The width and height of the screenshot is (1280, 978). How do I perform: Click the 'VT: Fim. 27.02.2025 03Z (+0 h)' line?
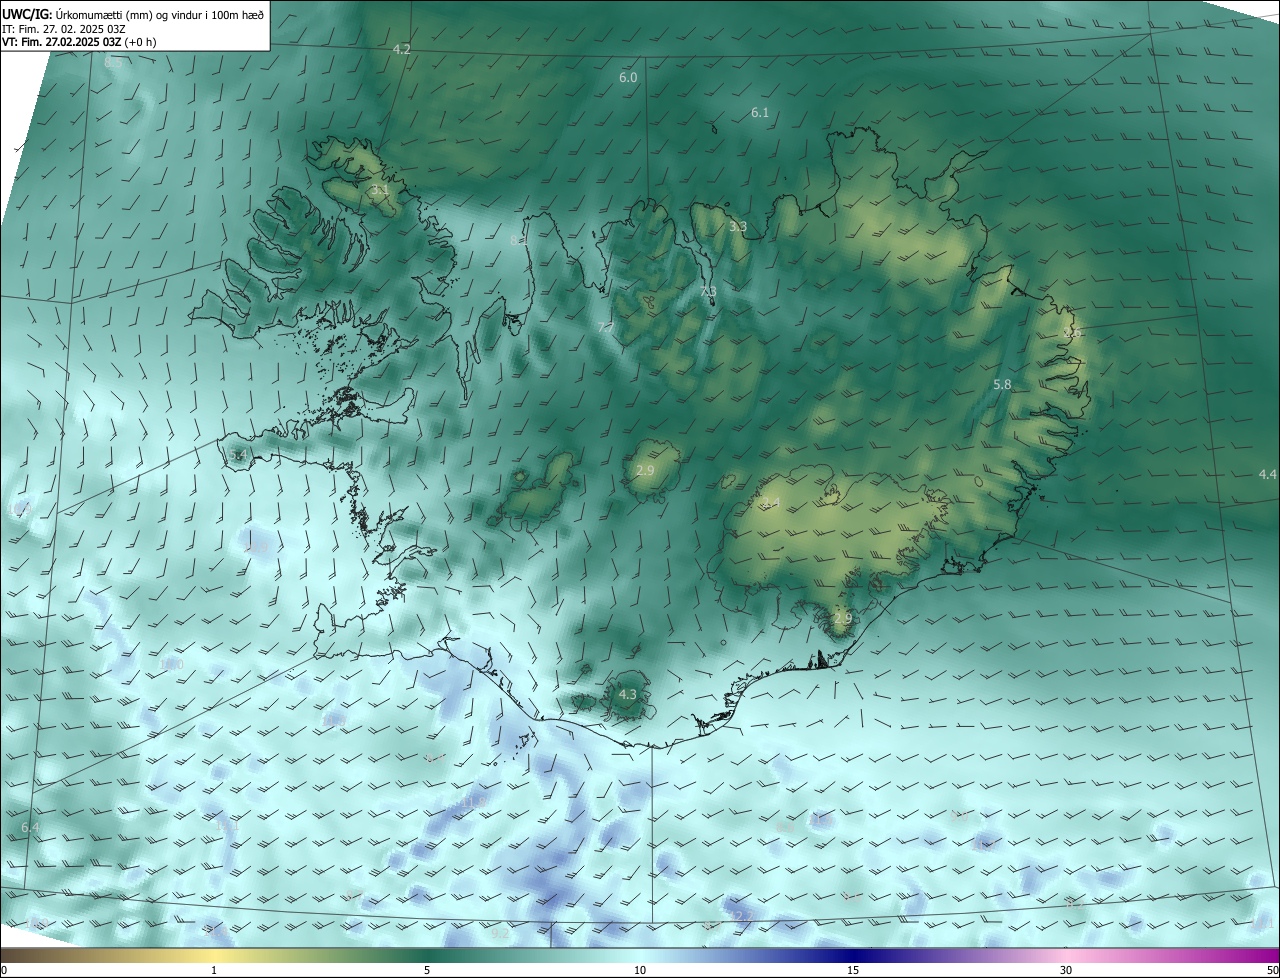[x=79, y=42]
